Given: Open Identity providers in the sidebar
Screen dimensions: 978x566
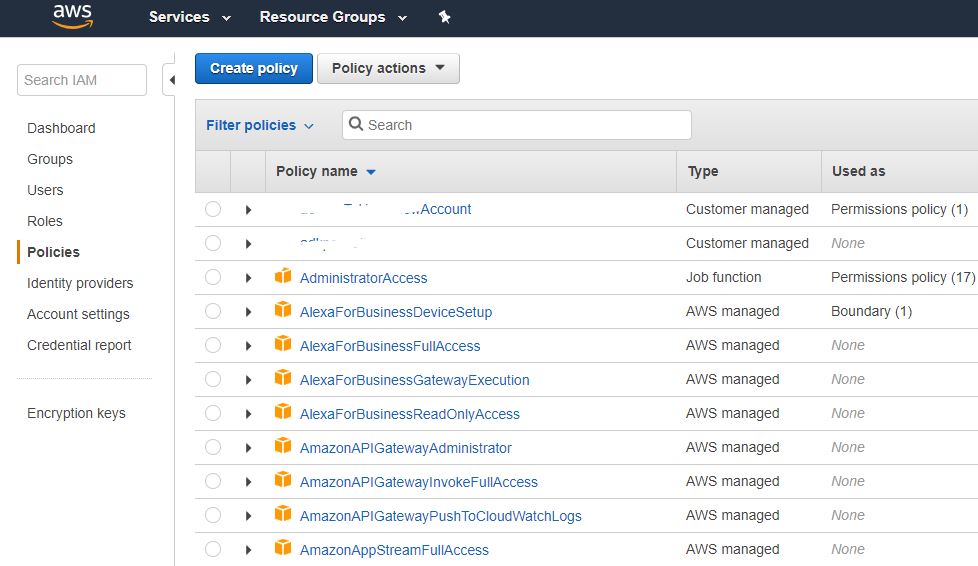Looking at the screenshot, I should 80,283.
